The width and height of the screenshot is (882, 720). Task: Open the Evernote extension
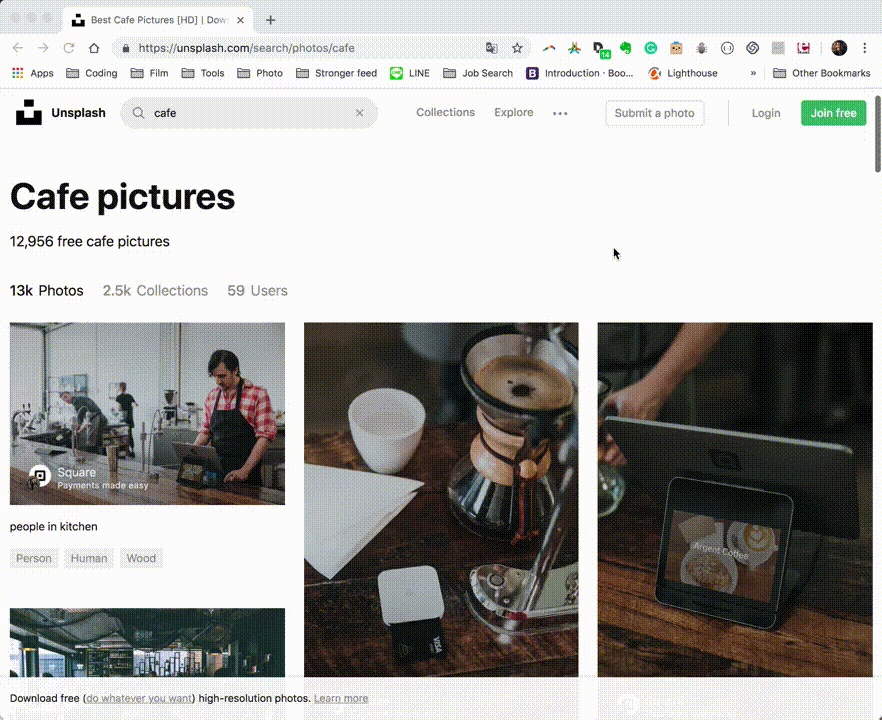[626, 48]
